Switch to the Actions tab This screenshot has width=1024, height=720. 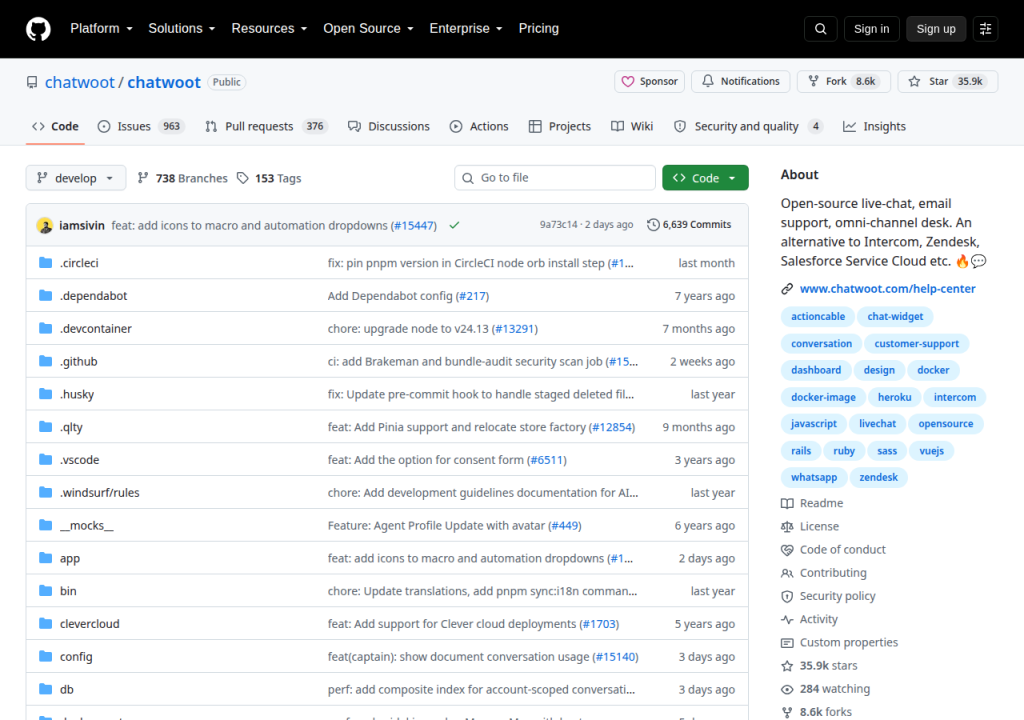coord(479,127)
